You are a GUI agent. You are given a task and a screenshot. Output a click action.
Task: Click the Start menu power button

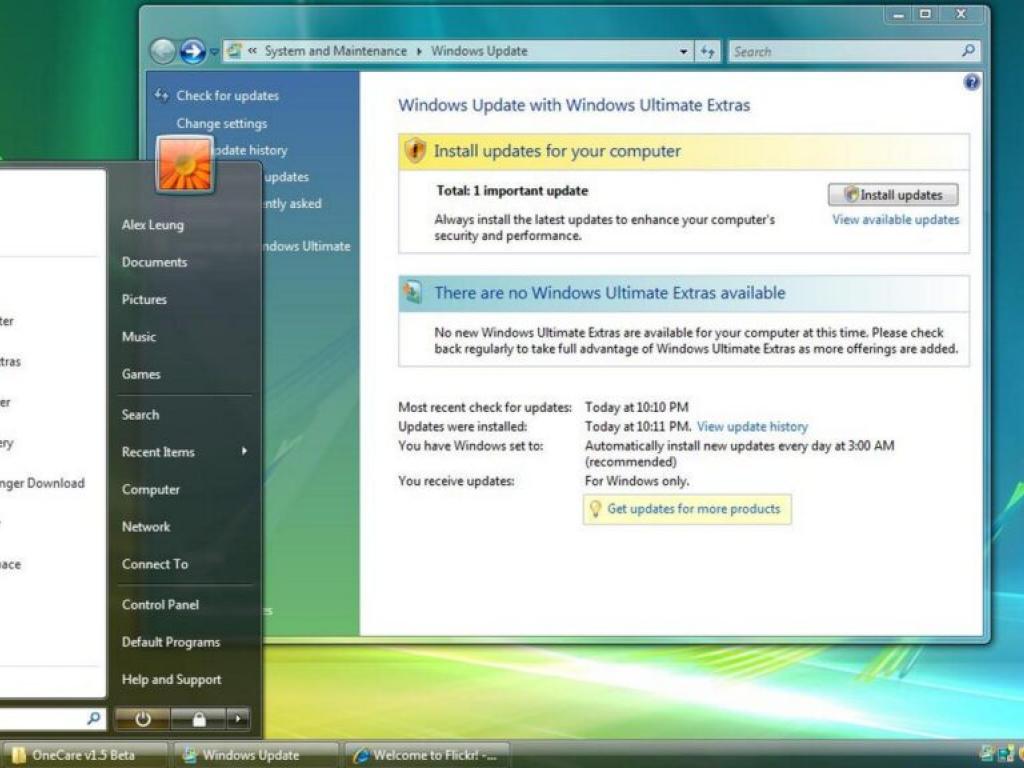[x=143, y=719]
